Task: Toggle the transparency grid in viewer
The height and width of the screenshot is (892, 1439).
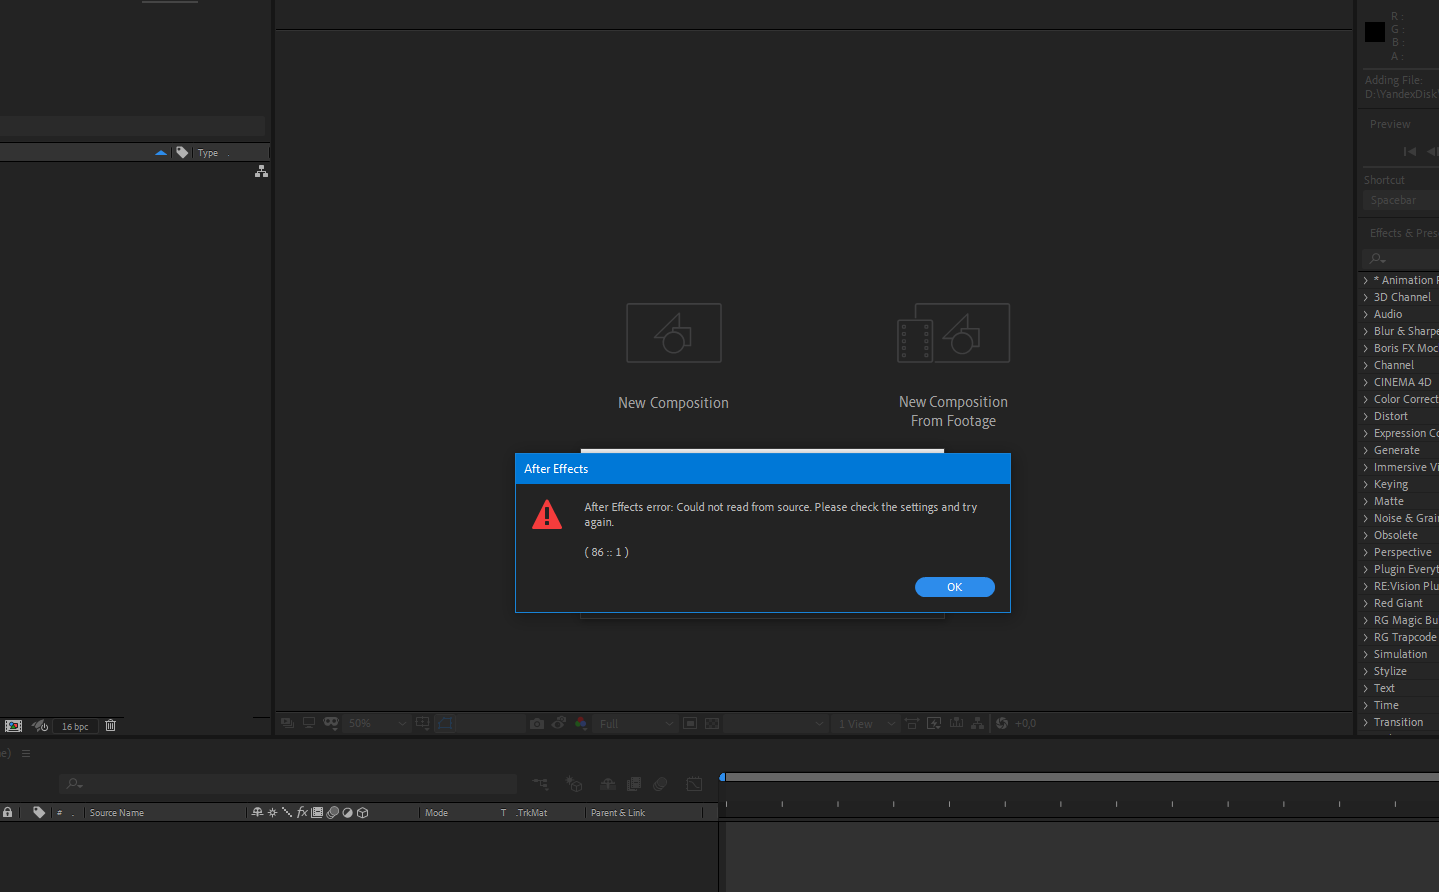Action: pos(712,723)
